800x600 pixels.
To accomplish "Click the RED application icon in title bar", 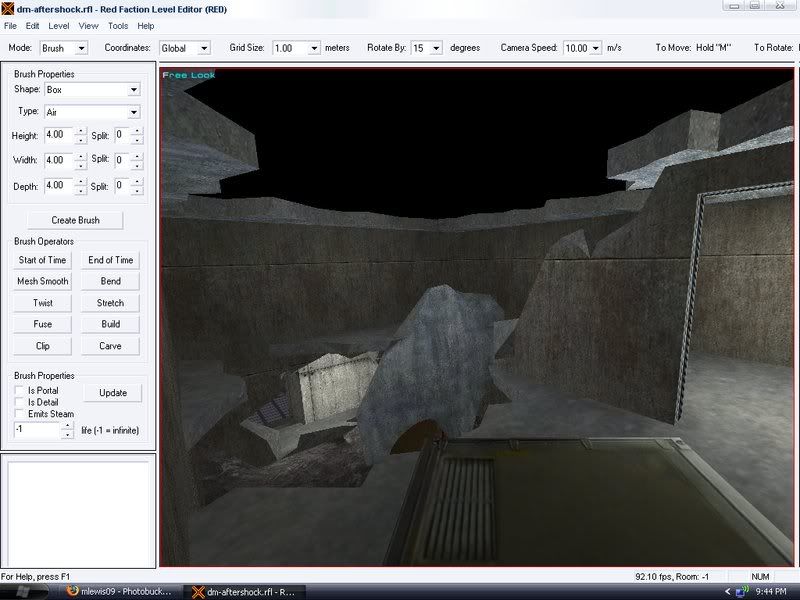I will (x=7, y=9).
